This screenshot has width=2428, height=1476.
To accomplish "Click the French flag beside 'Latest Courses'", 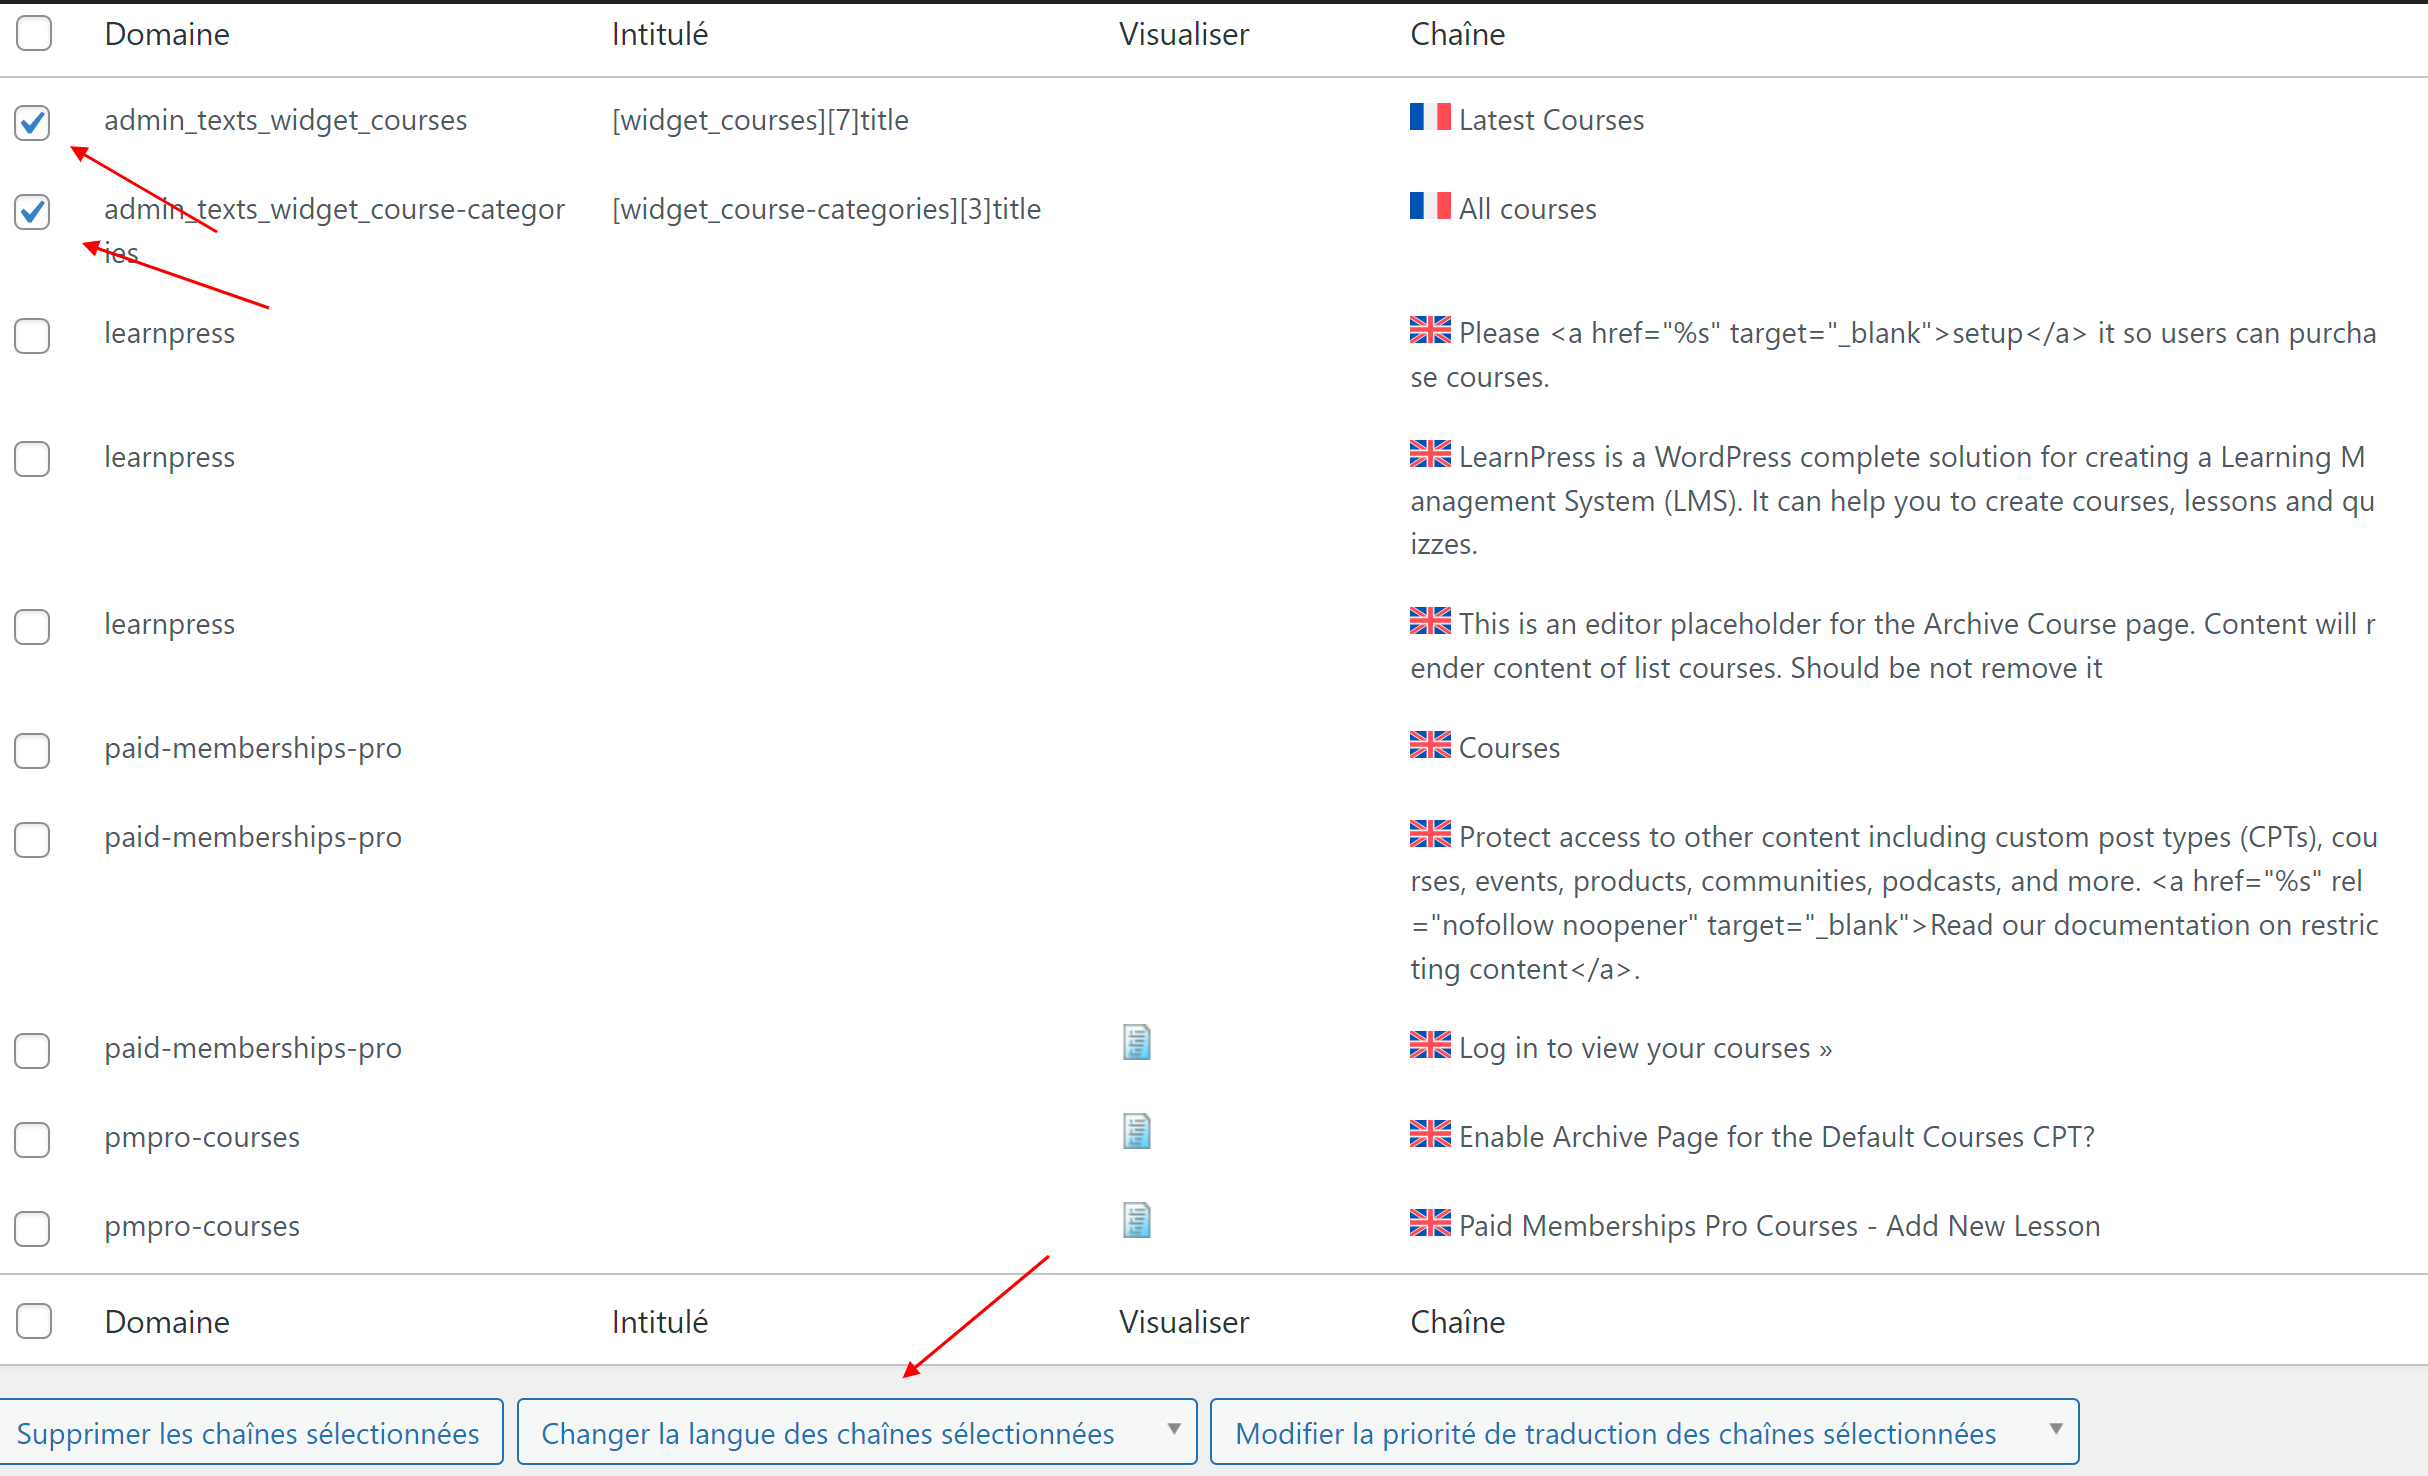I will (x=1430, y=117).
